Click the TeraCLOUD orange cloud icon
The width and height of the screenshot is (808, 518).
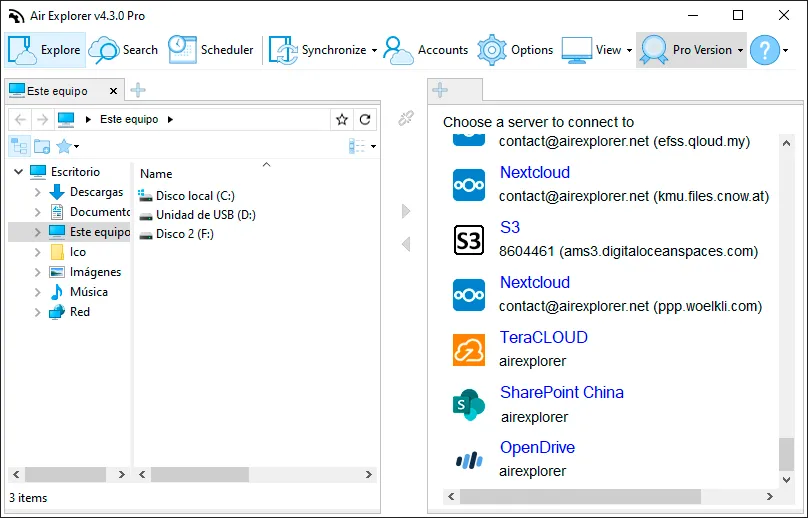tap(469, 349)
